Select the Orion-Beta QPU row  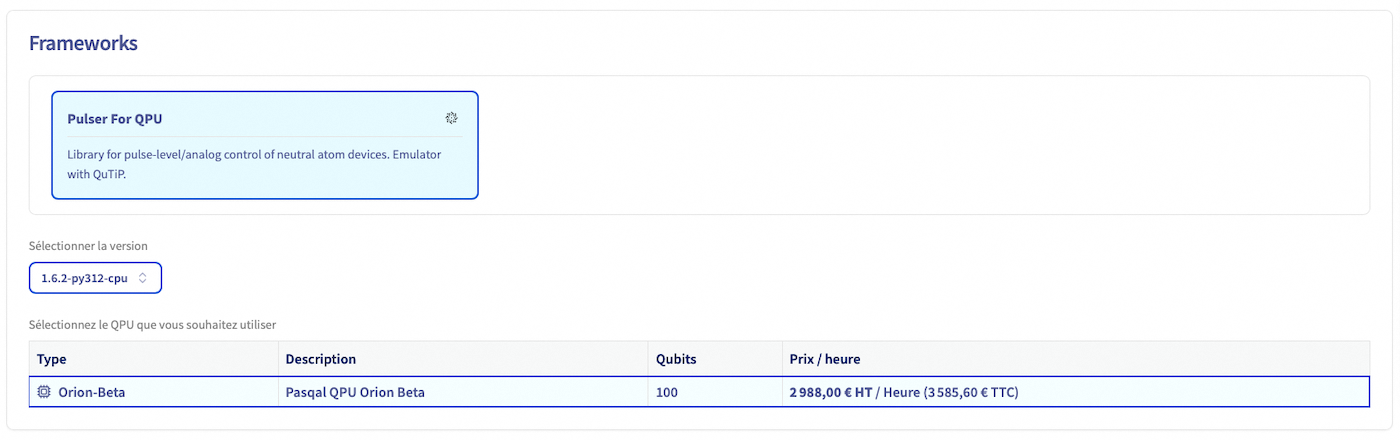pos(698,392)
